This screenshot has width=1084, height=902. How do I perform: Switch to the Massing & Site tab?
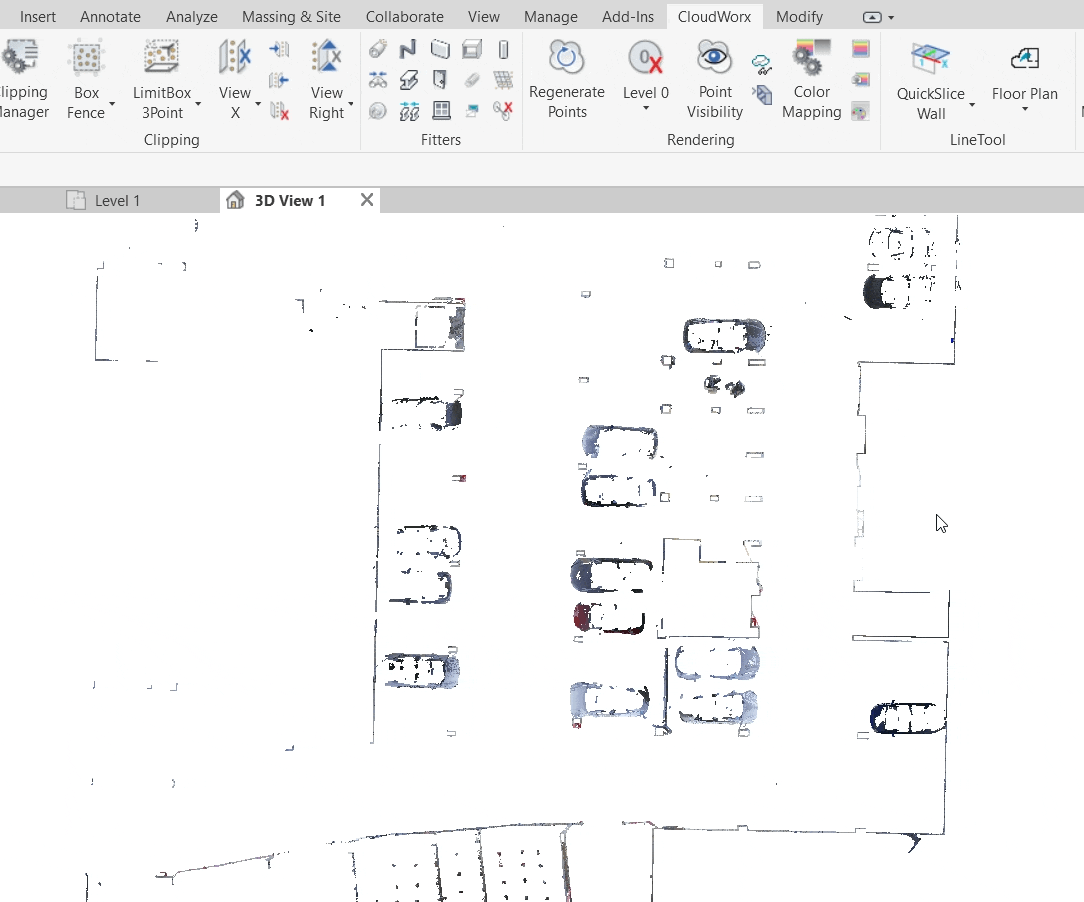pyautogui.click(x=291, y=17)
